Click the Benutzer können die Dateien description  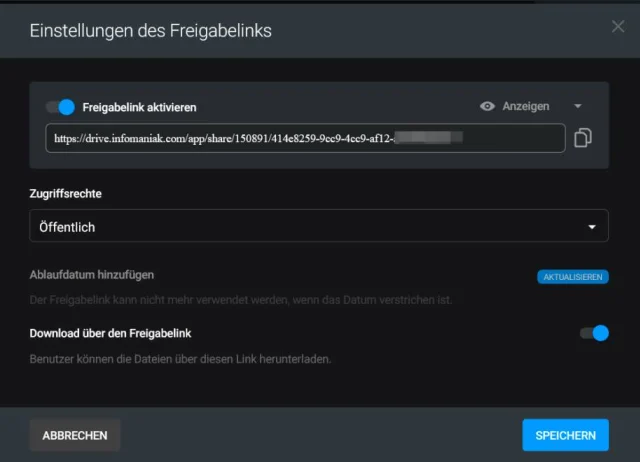pyautogui.click(x=180, y=359)
